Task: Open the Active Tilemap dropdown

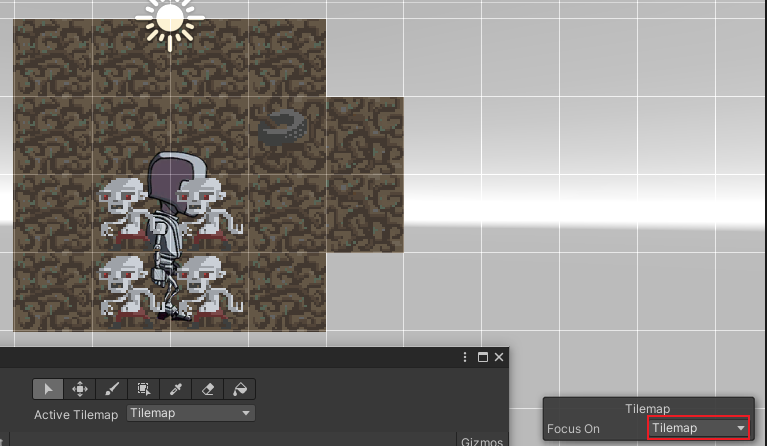Action: [x=190, y=413]
